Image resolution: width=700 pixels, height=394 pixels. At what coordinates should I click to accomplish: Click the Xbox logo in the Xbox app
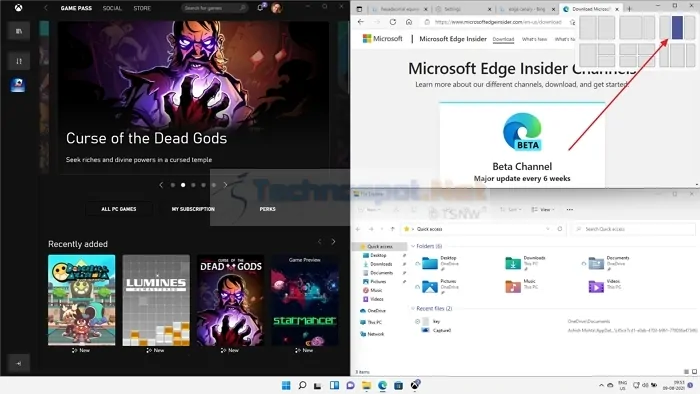[x=18, y=8]
